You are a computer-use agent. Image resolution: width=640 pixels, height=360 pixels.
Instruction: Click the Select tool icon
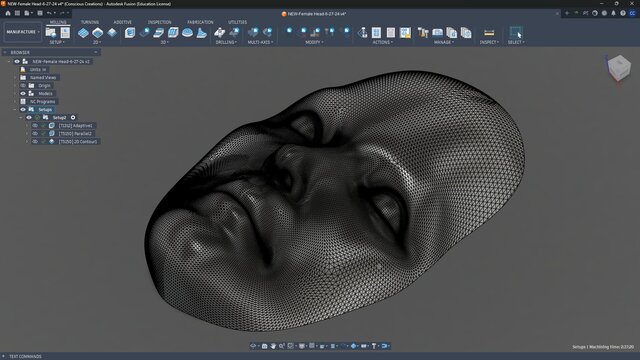(516, 32)
